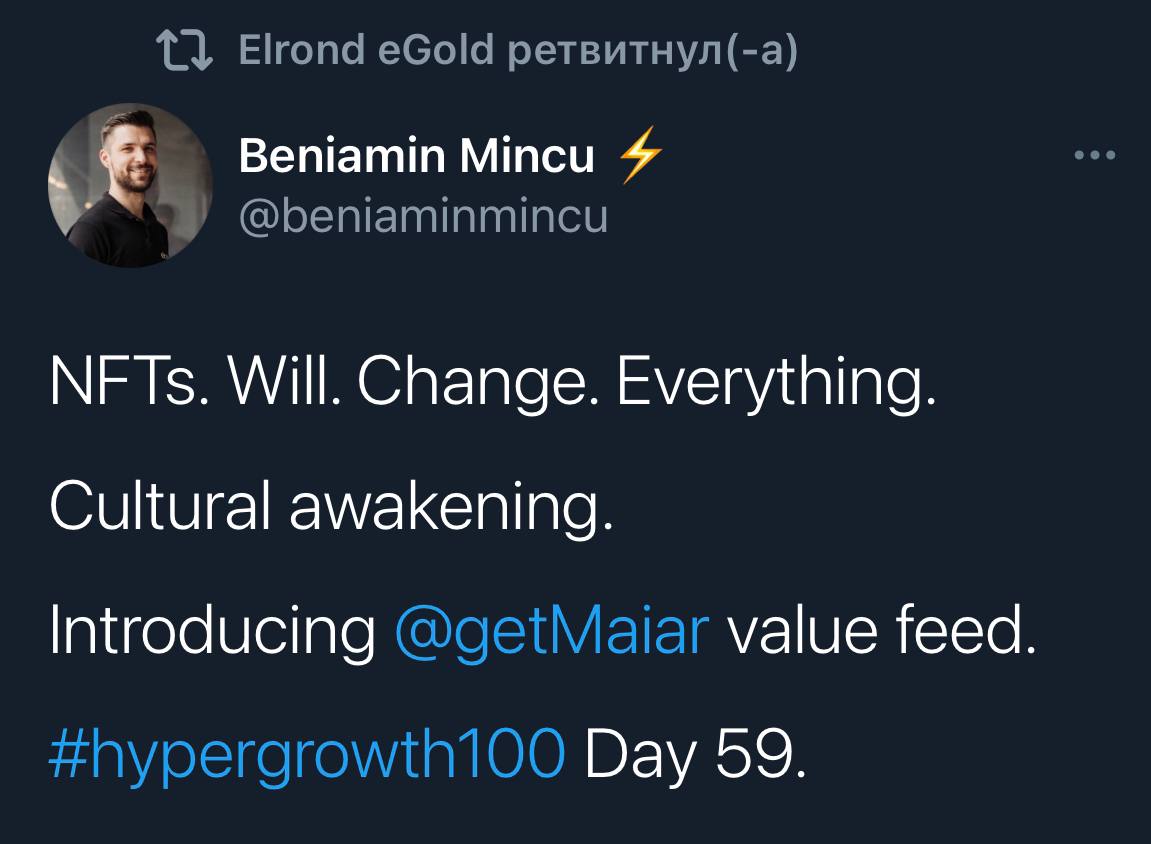Open the three-dot more options menu
The height and width of the screenshot is (844, 1151).
pyautogui.click(x=1094, y=156)
